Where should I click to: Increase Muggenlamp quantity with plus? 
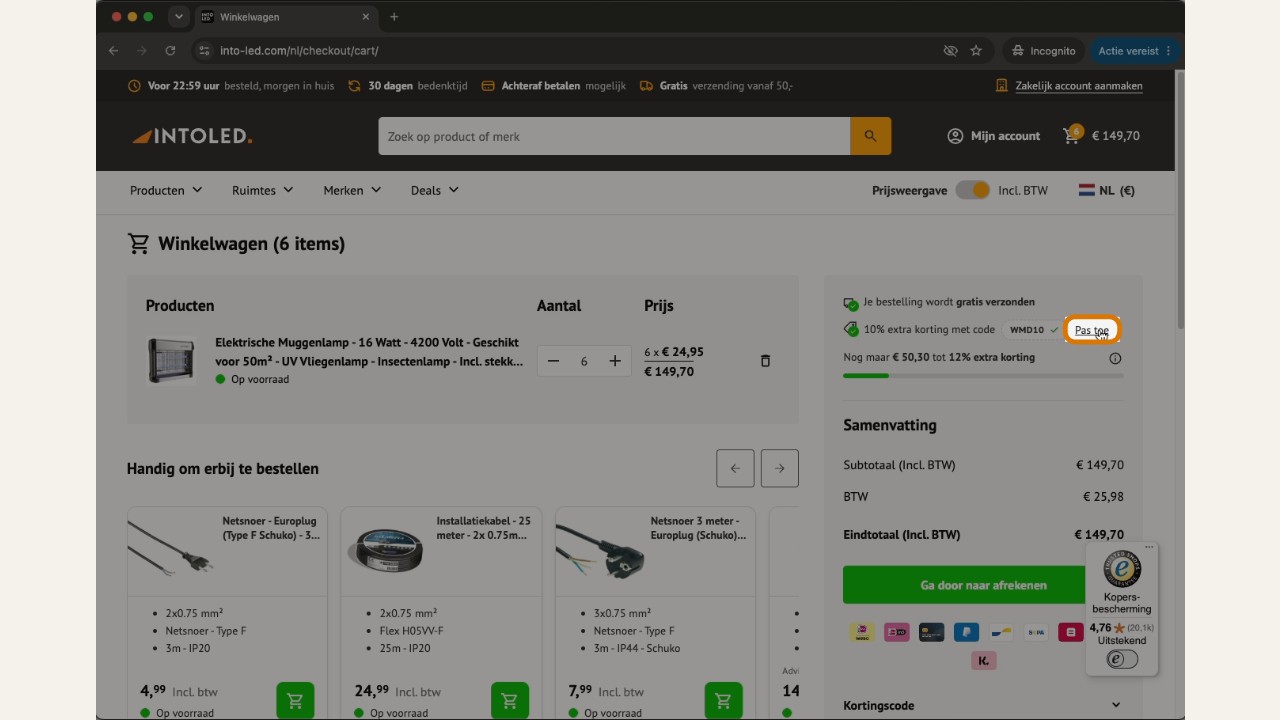pyautogui.click(x=615, y=361)
